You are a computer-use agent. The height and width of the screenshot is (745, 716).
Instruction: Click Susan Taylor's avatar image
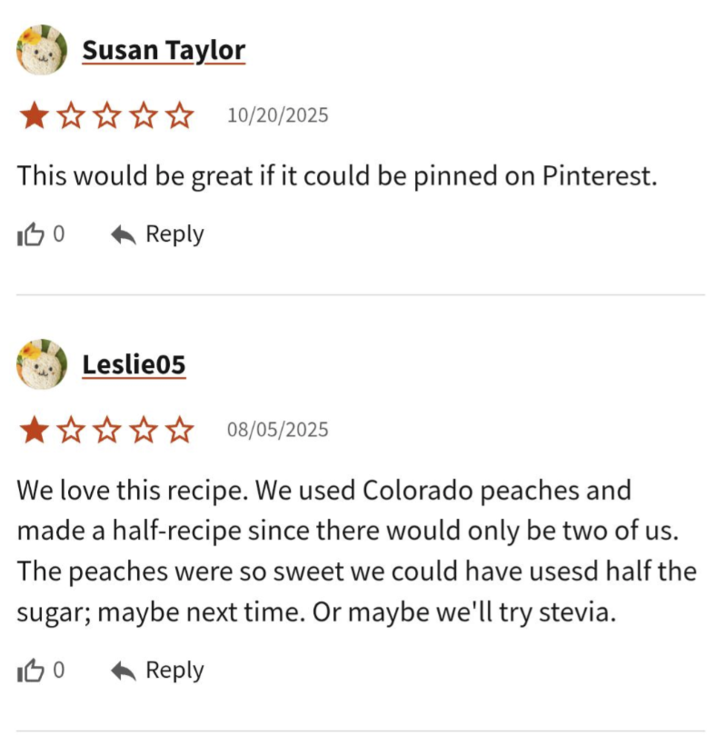click(x=42, y=50)
